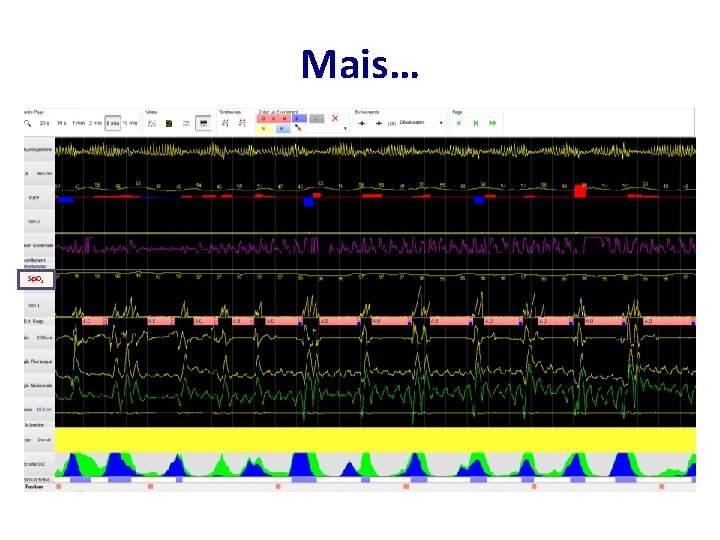Click first Tendances trend icon
720x540 pixels.
(x=225, y=123)
